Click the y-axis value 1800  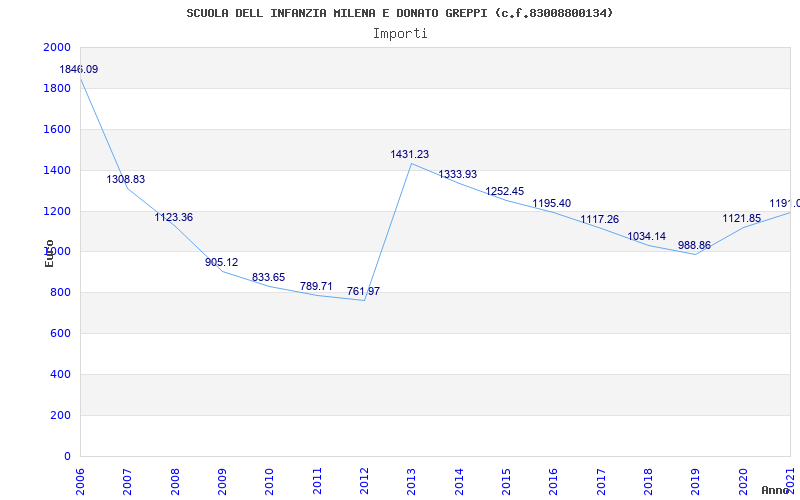pos(57,88)
